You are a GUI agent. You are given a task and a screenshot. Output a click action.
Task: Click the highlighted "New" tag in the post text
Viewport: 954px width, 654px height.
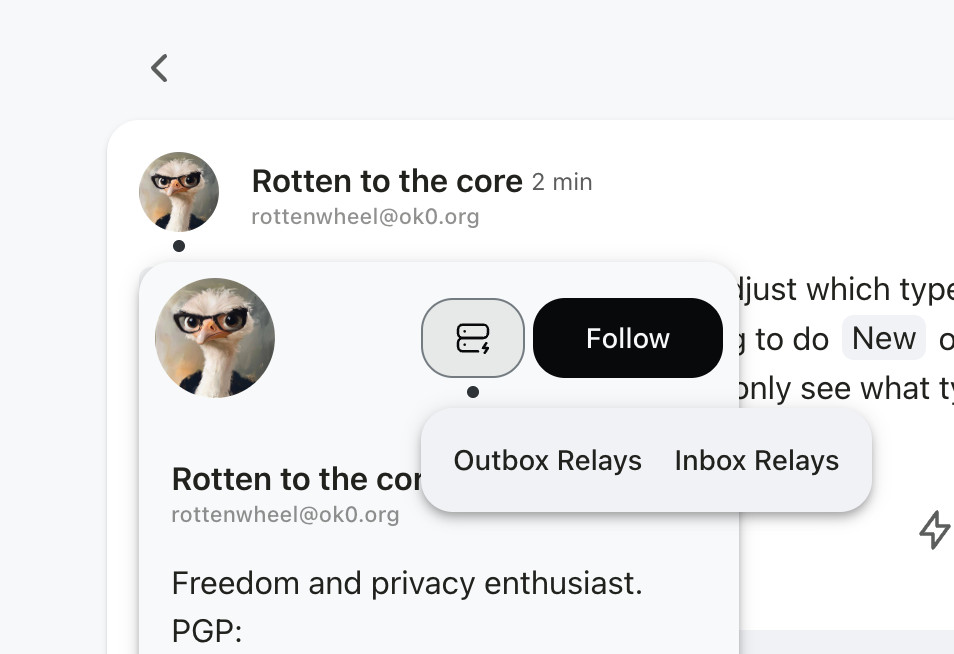click(884, 339)
